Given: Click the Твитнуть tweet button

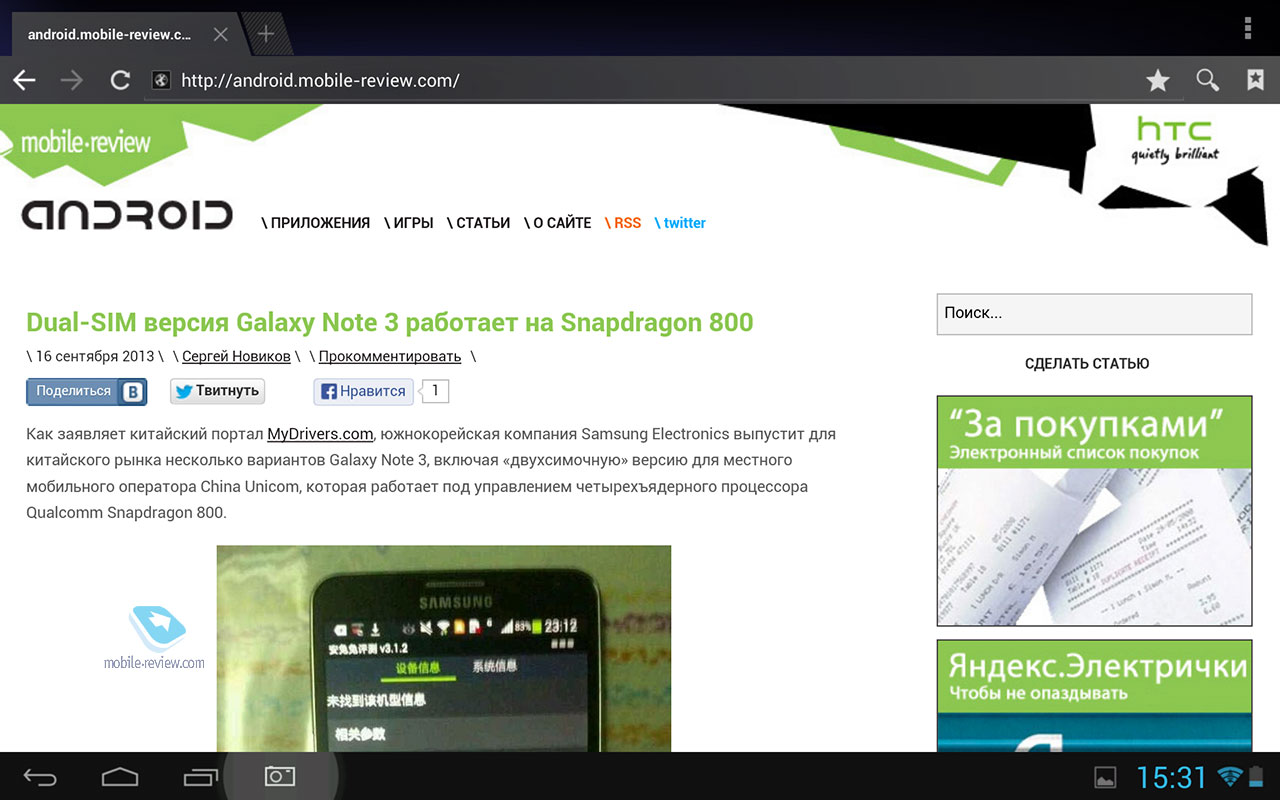Looking at the screenshot, I should click(x=216, y=391).
